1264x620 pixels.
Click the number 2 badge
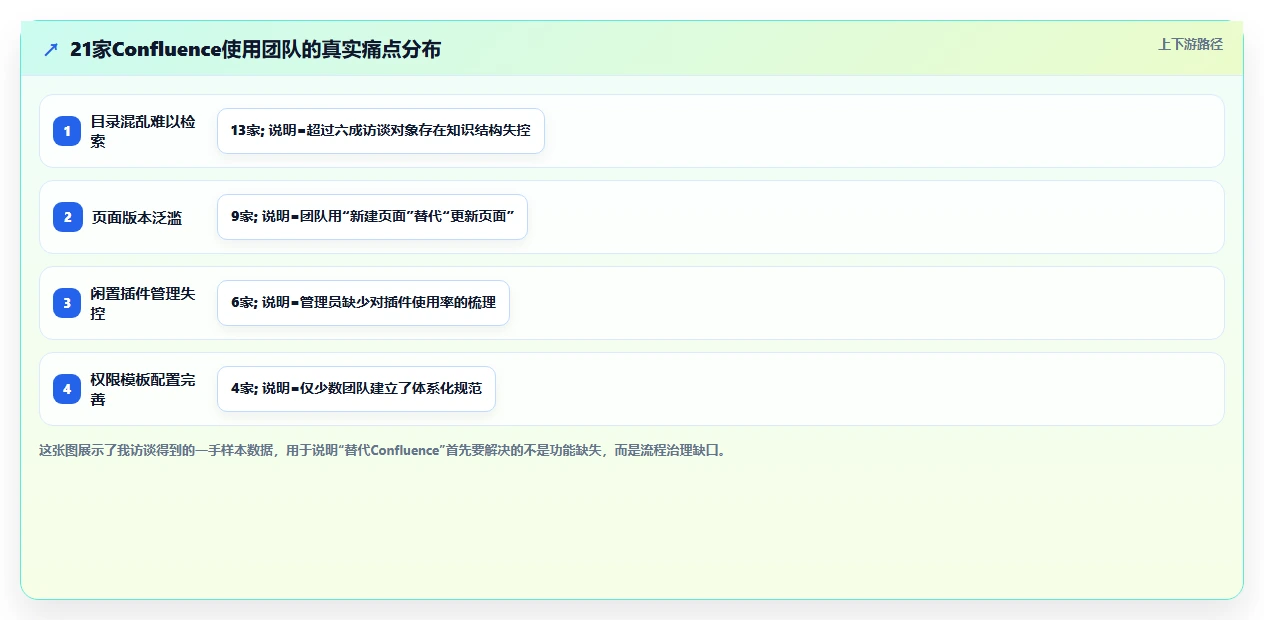click(67, 217)
